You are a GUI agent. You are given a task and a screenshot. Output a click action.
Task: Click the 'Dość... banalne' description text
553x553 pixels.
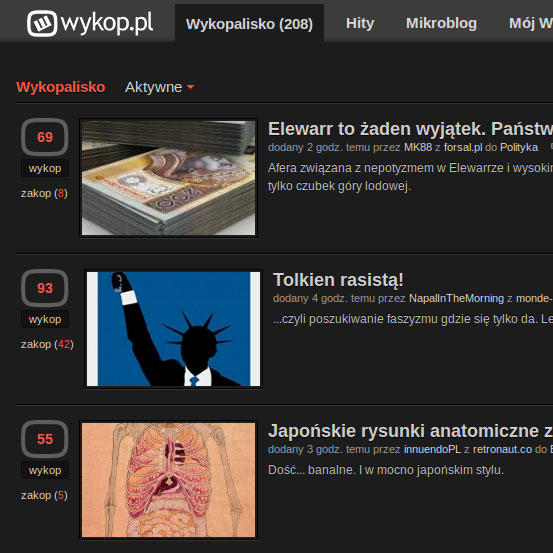tap(386, 470)
